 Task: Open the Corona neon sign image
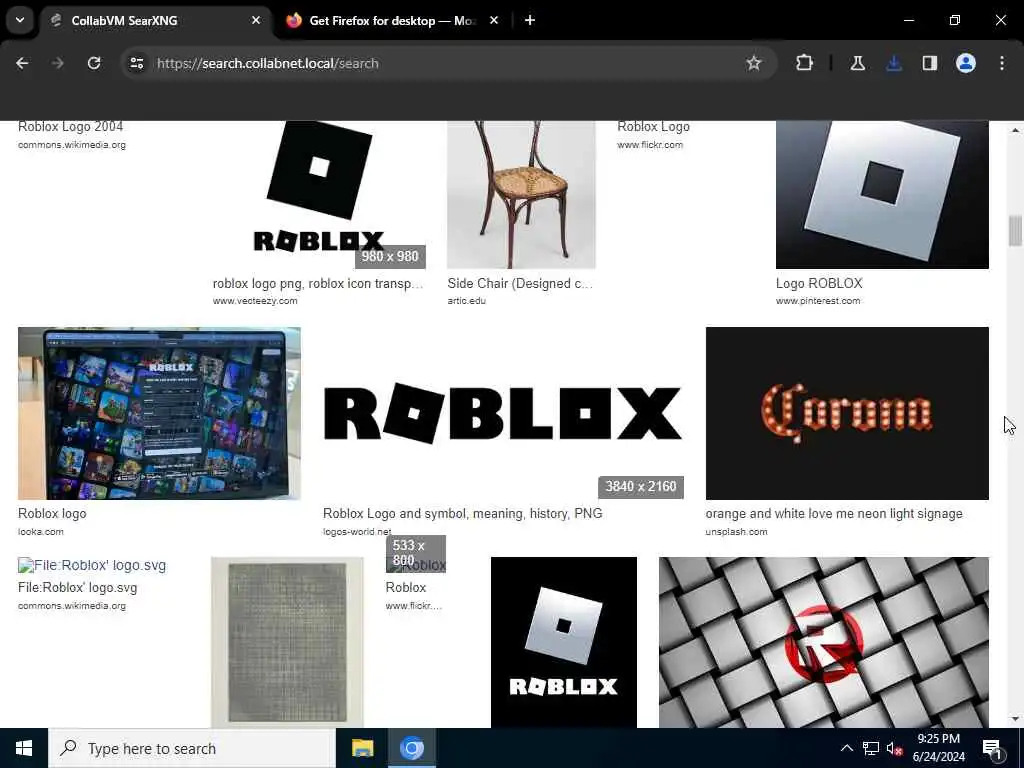click(847, 413)
